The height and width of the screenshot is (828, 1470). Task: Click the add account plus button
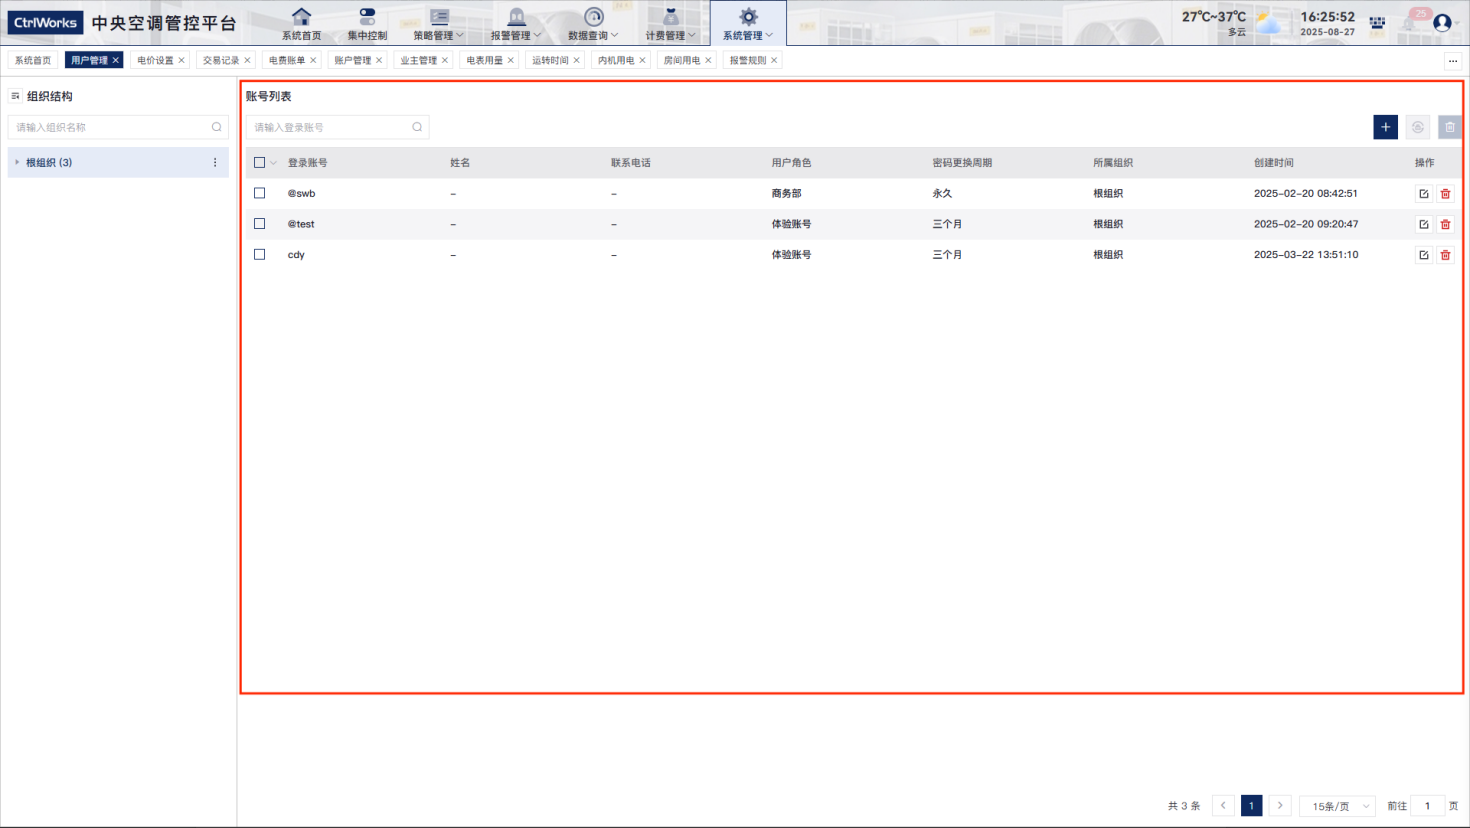[1385, 127]
